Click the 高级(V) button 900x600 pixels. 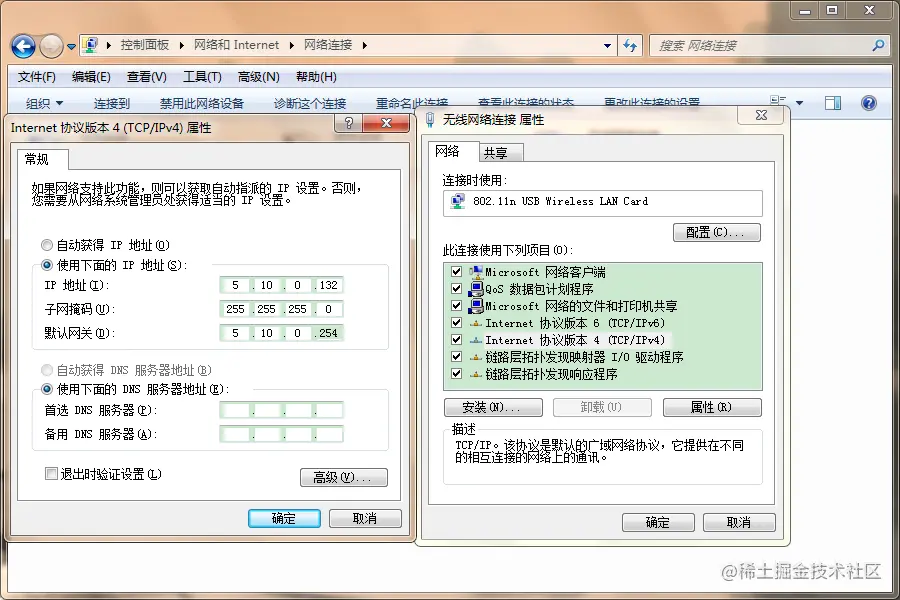pyautogui.click(x=344, y=477)
